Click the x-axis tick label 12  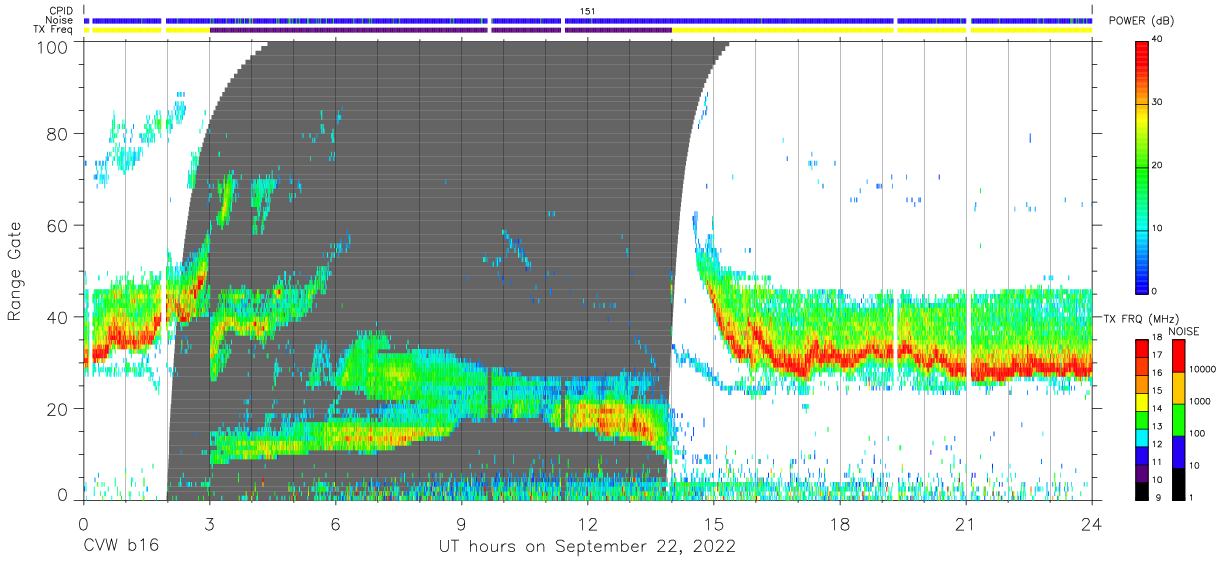coord(587,524)
